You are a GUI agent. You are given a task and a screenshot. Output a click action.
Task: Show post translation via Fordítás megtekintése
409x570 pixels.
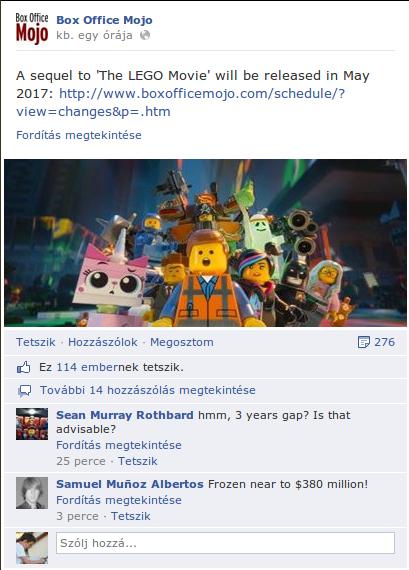pos(79,135)
